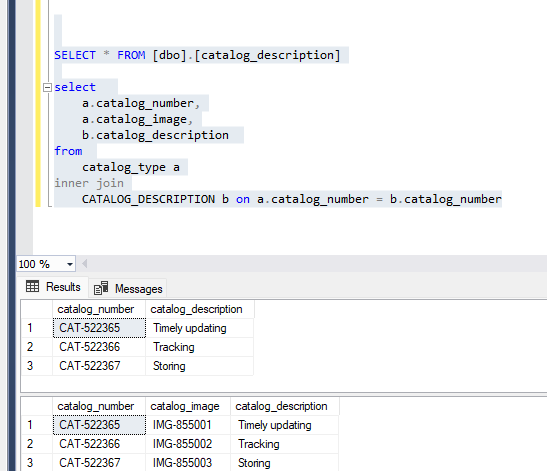Select catalog_description column header in first grid
547x471 pixels.
point(200,309)
